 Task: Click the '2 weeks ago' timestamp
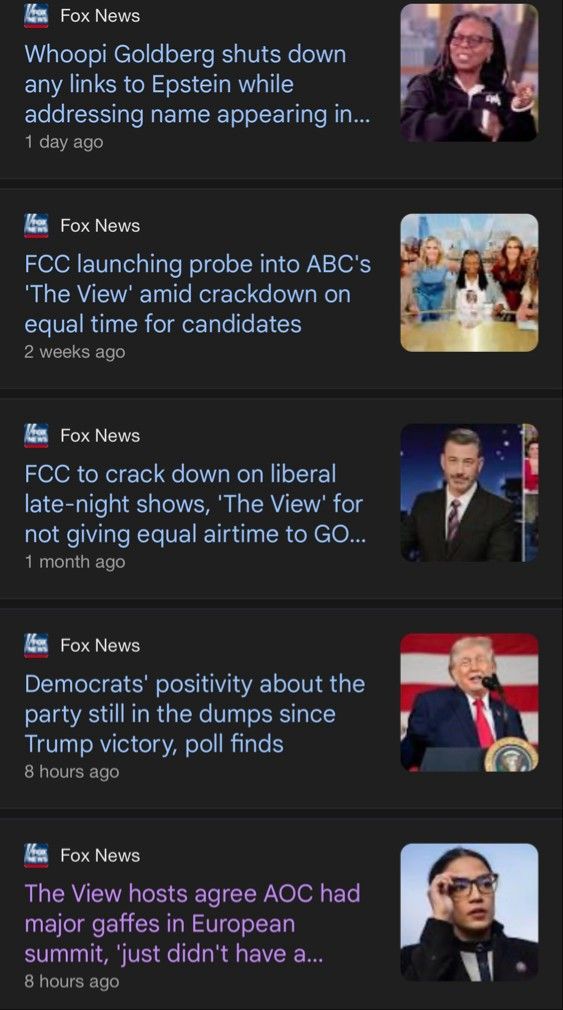(75, 352)
